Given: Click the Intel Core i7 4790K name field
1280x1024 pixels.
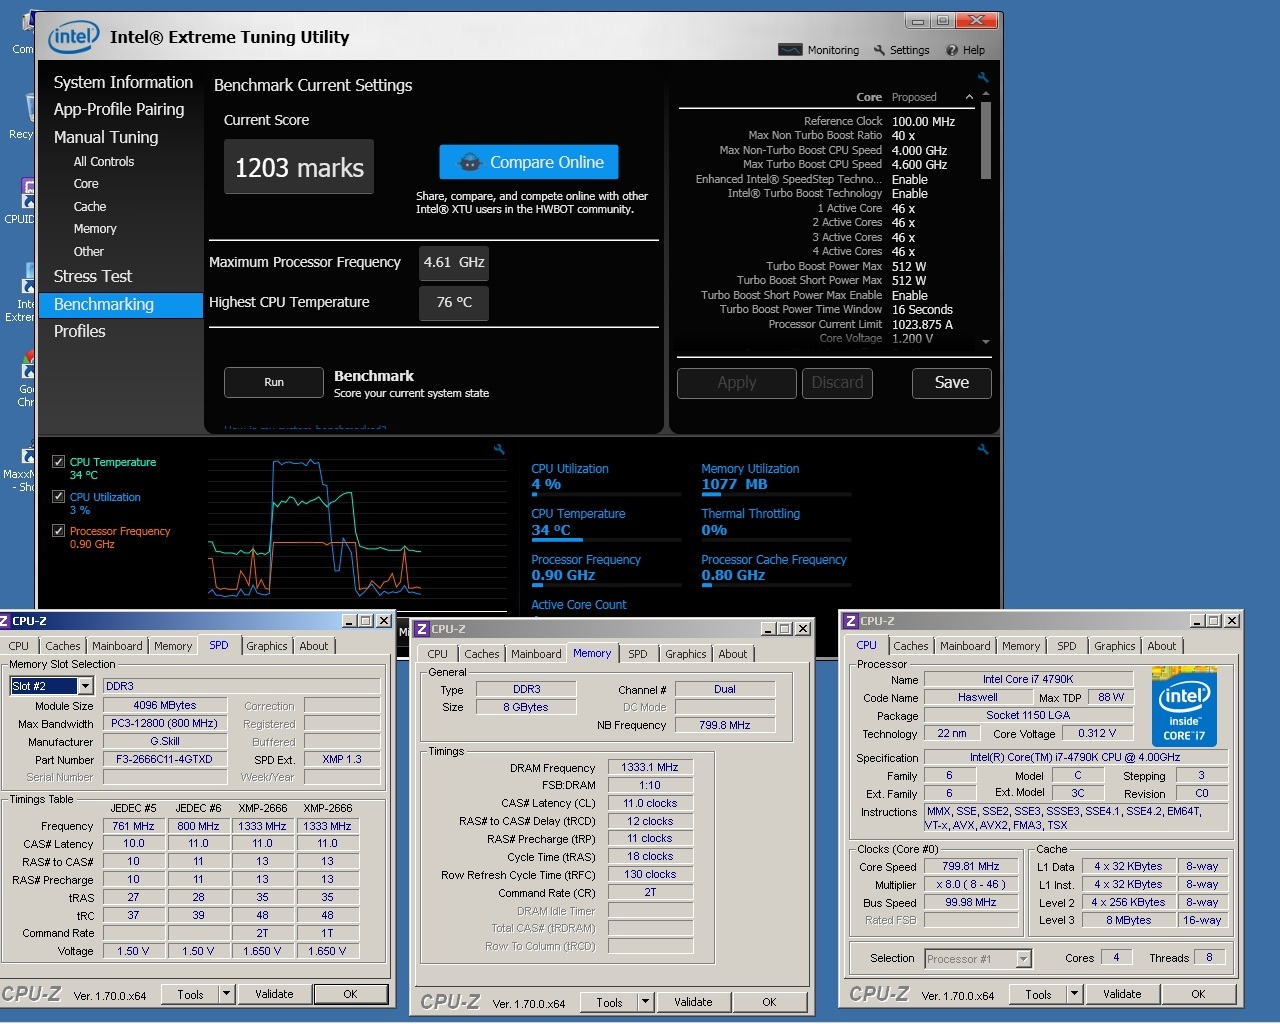Looking at the screenshot, I should (x=1028, y=679).
